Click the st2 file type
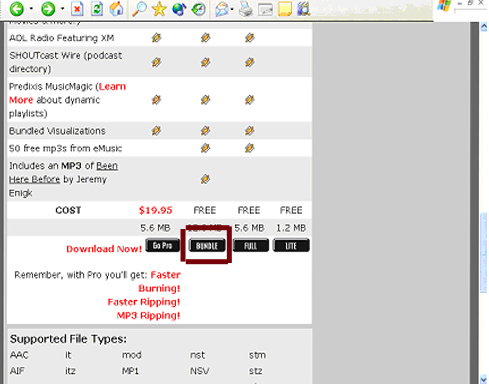The image size is (489, 385). coord(256,371)
